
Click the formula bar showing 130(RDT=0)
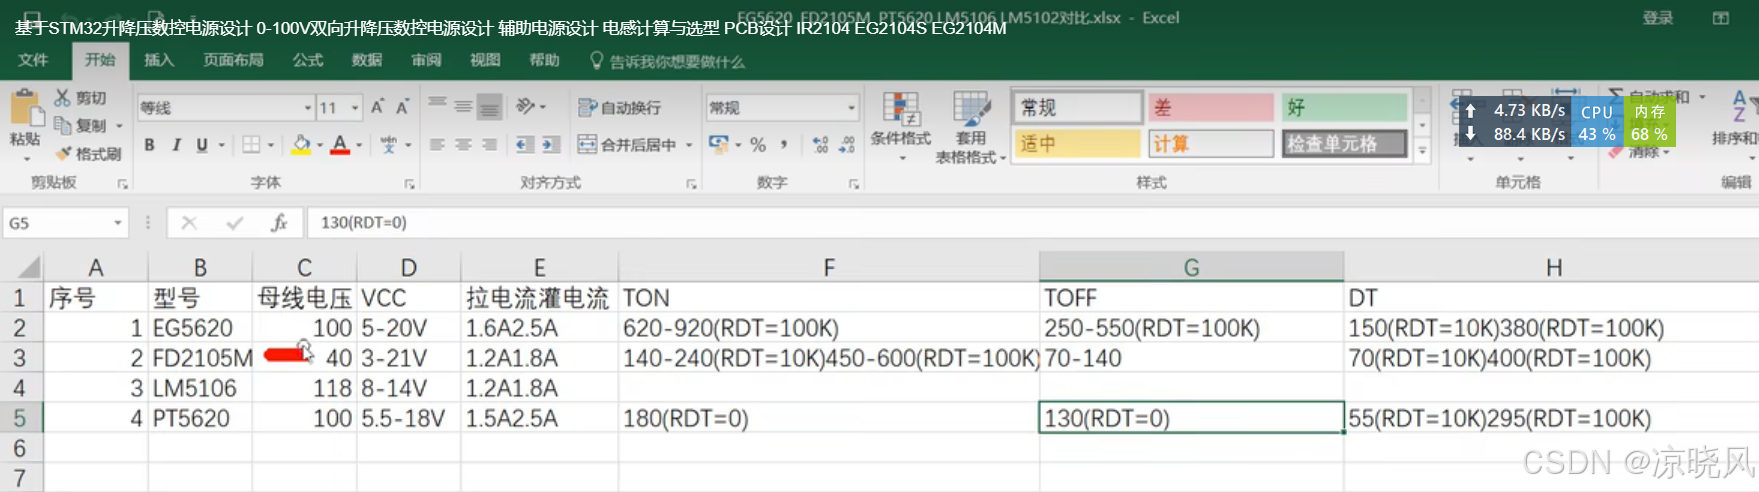1030,223
